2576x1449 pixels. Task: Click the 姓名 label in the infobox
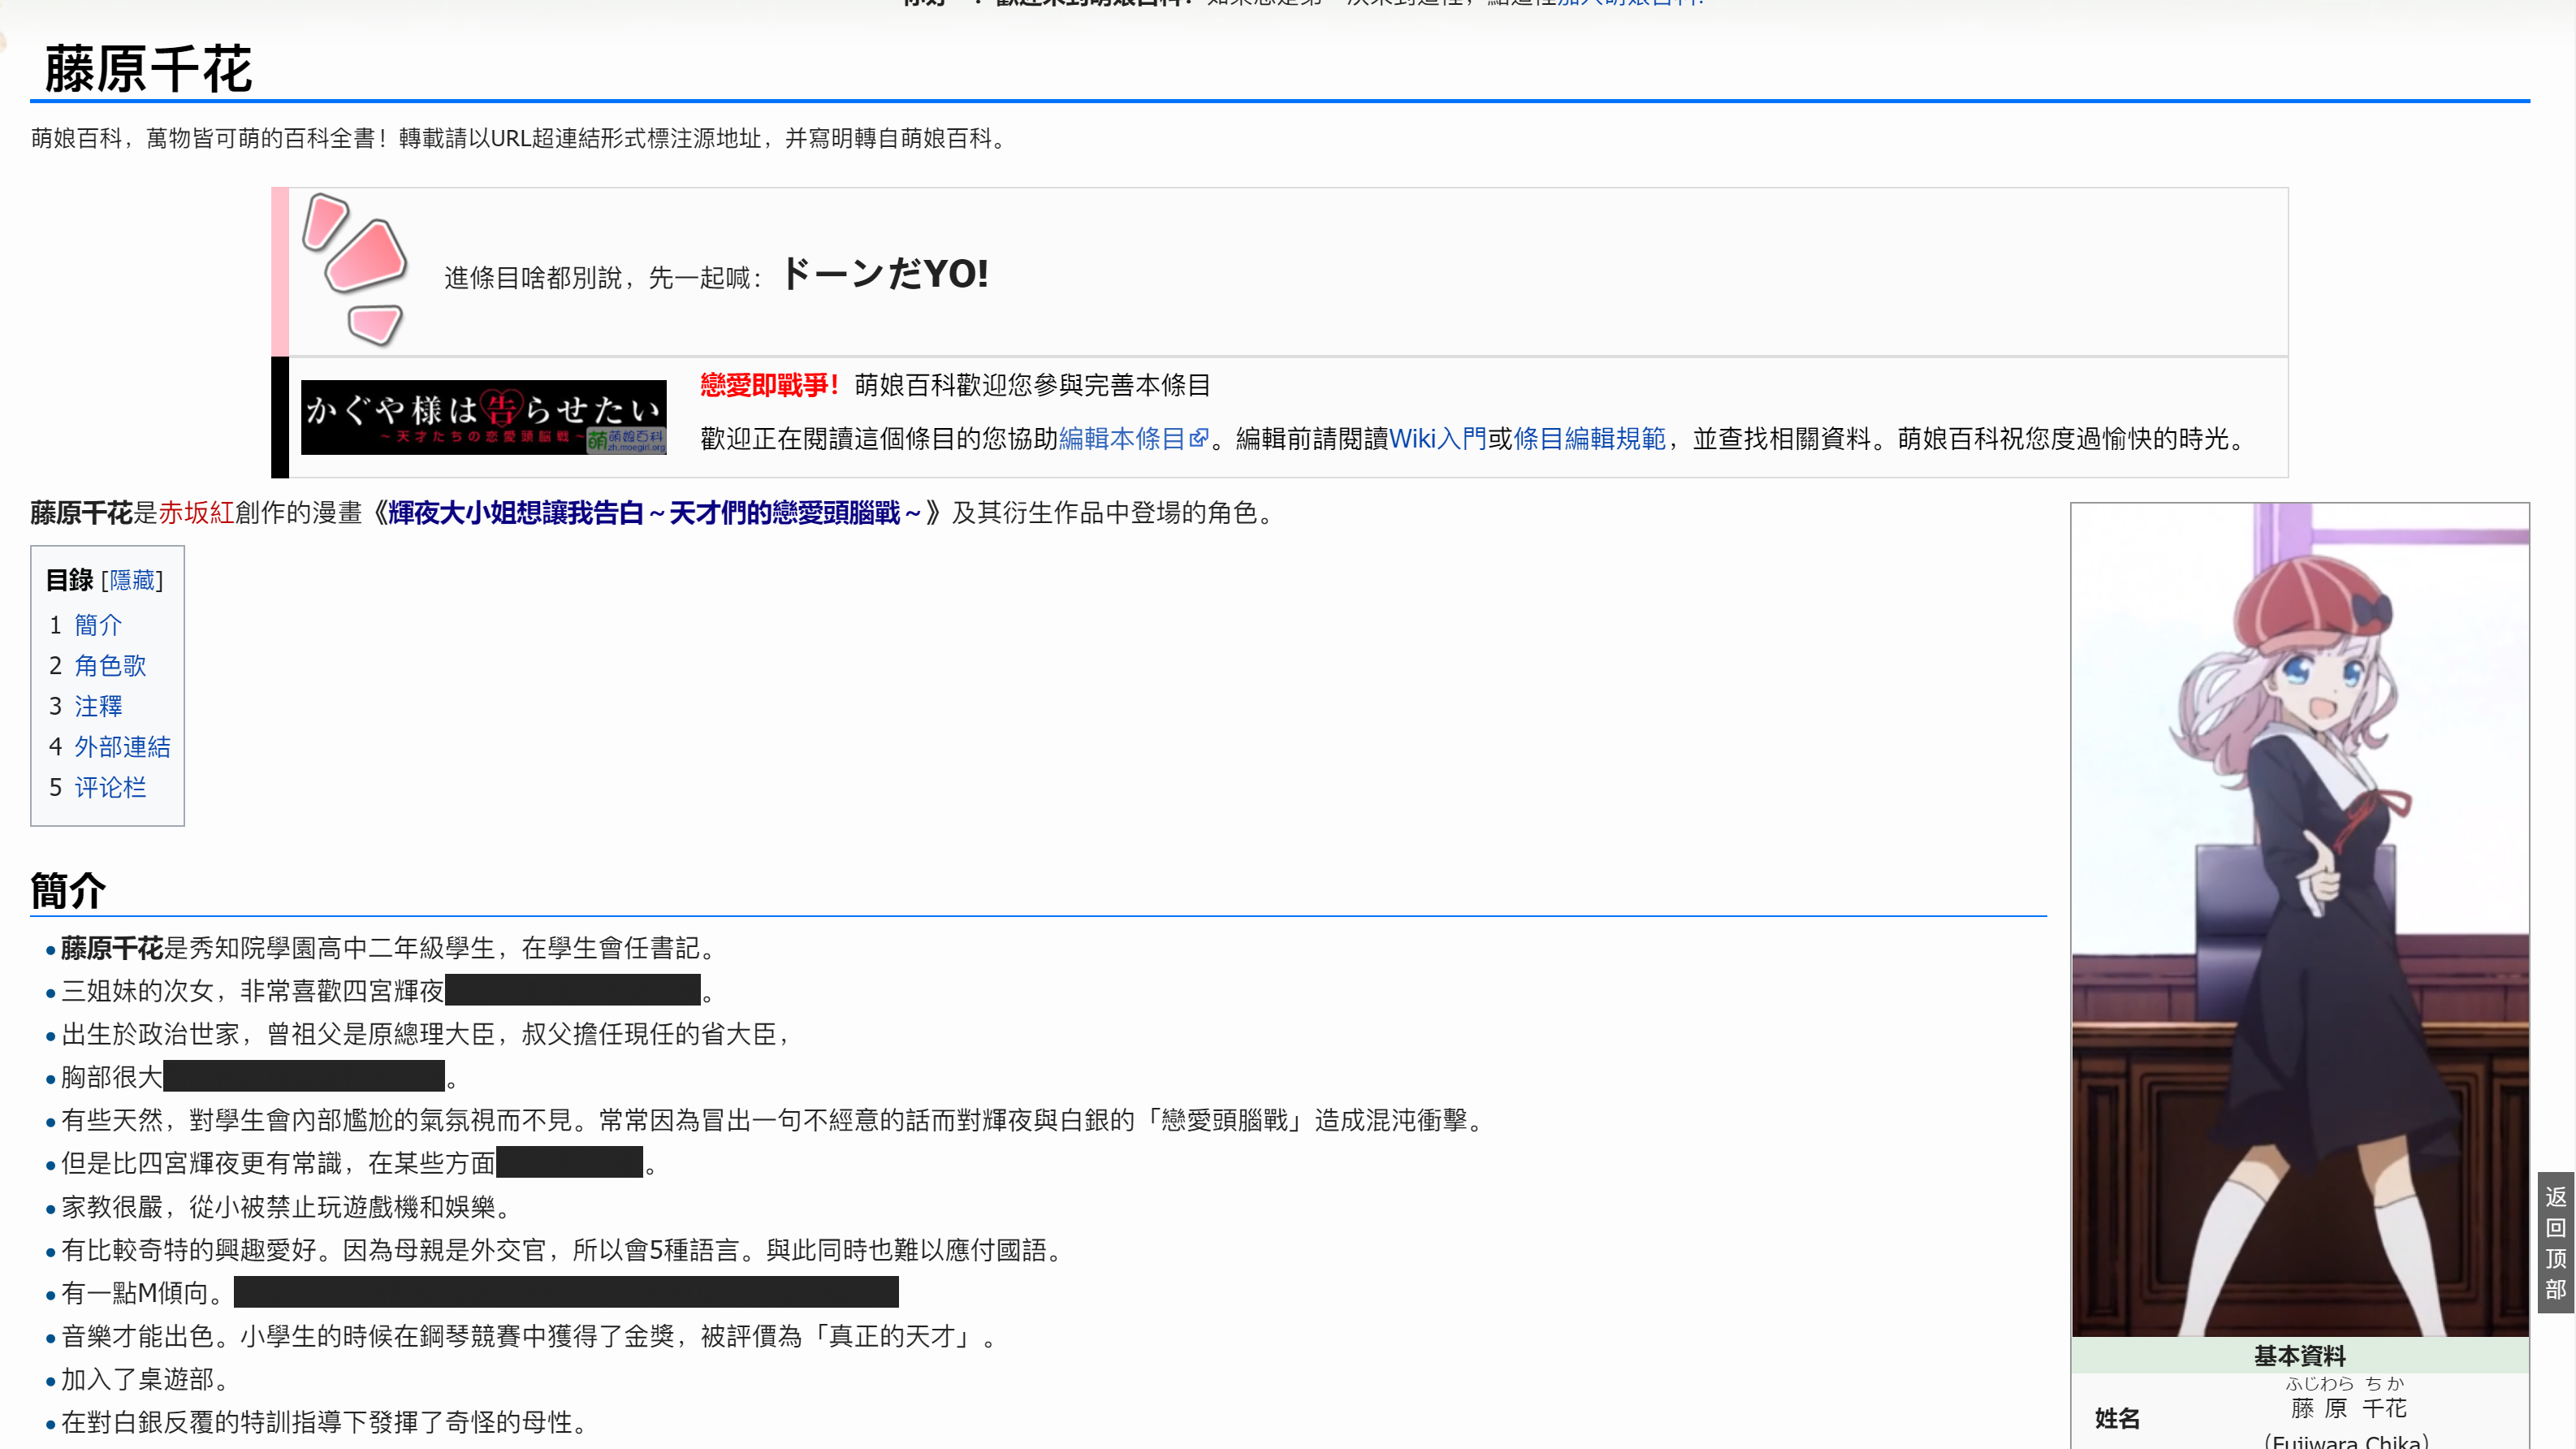click(2117, 1419)
